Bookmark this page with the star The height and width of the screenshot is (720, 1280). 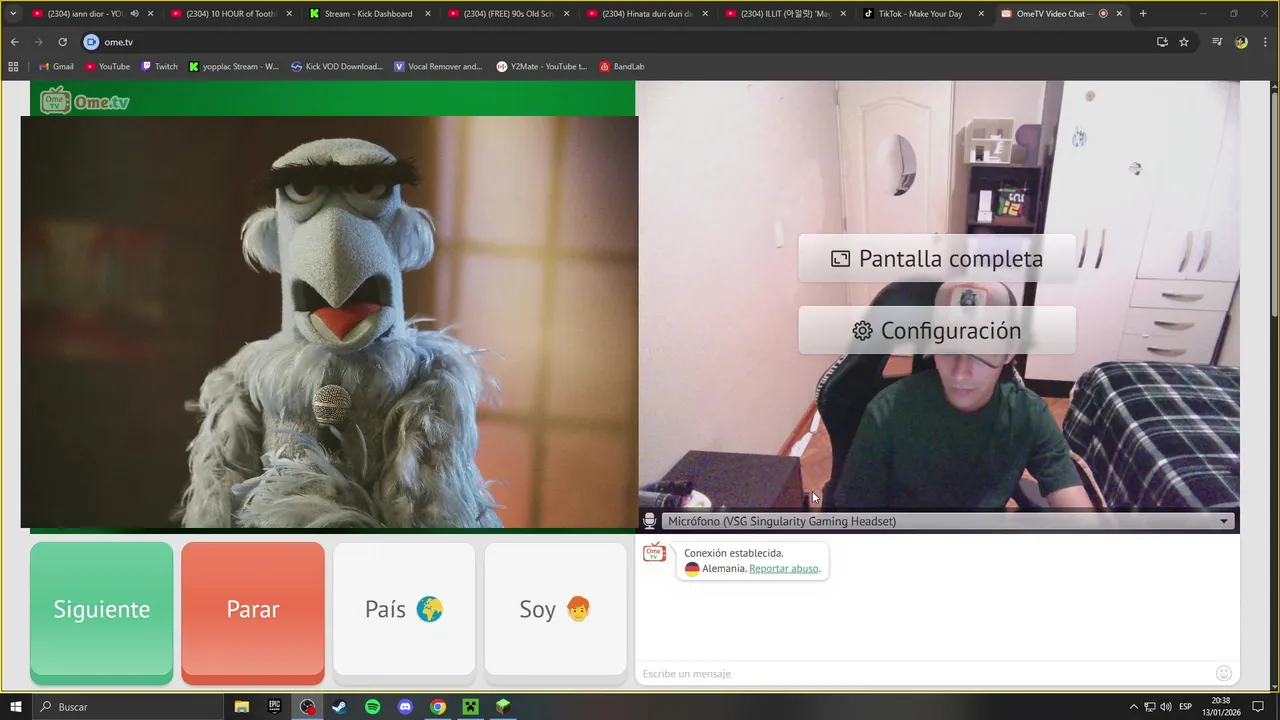point(1184,42)
